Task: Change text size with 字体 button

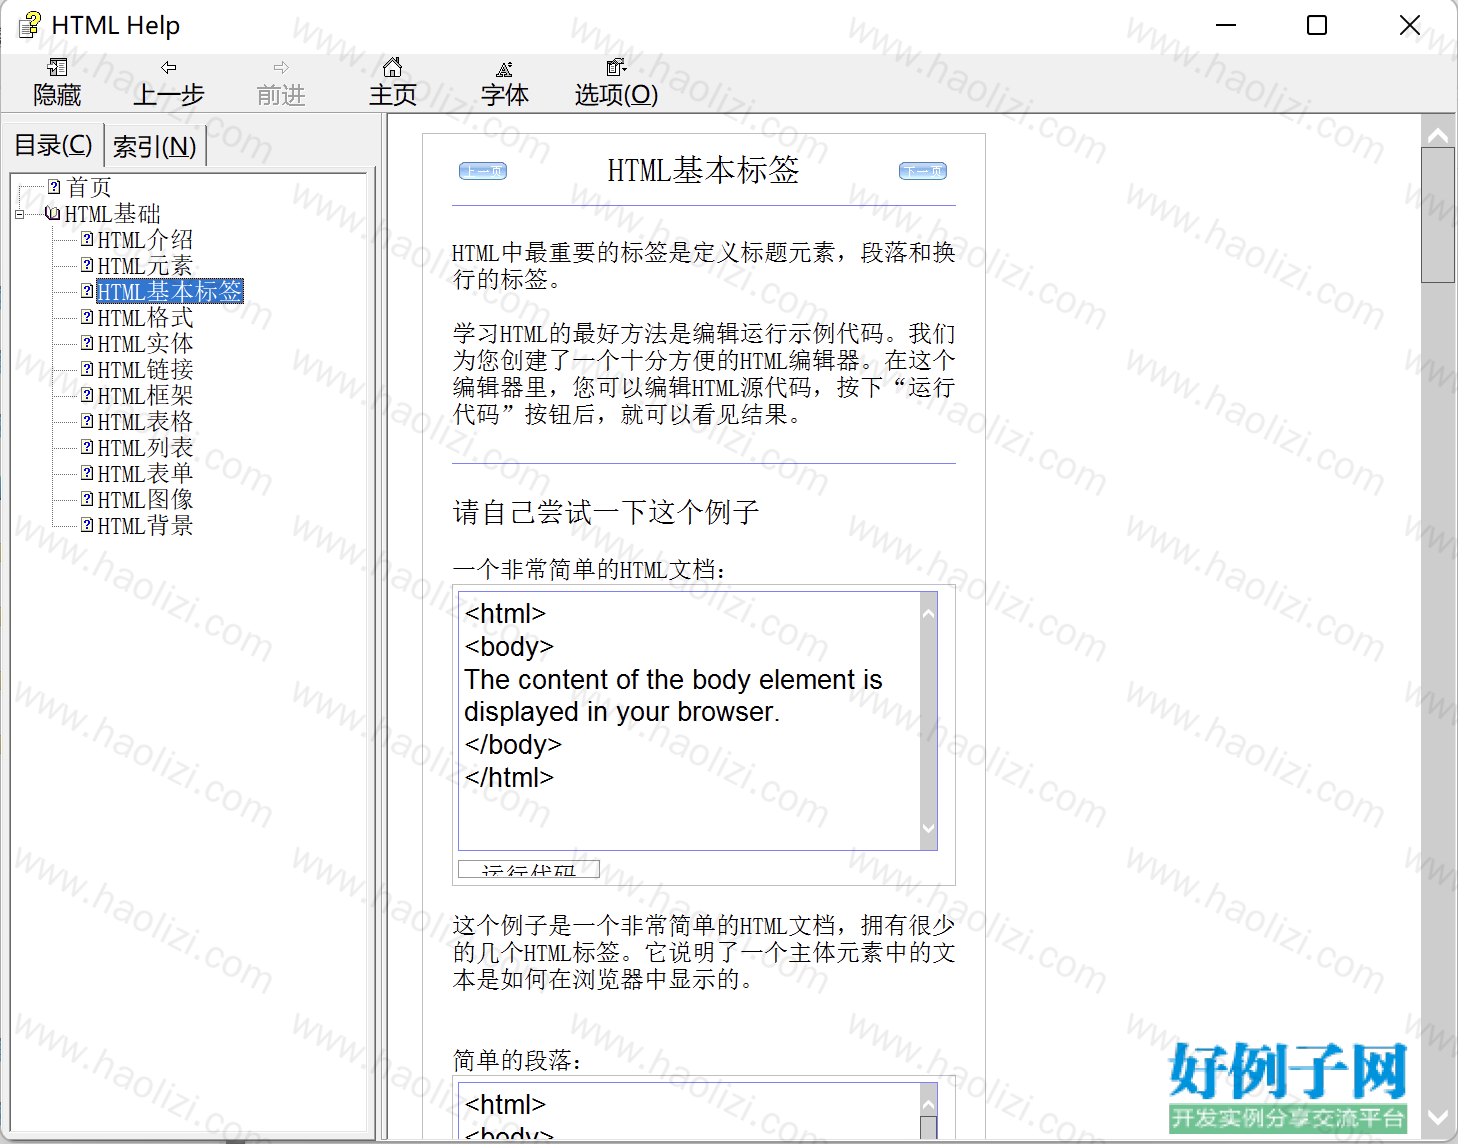Action: pos(505,83)
